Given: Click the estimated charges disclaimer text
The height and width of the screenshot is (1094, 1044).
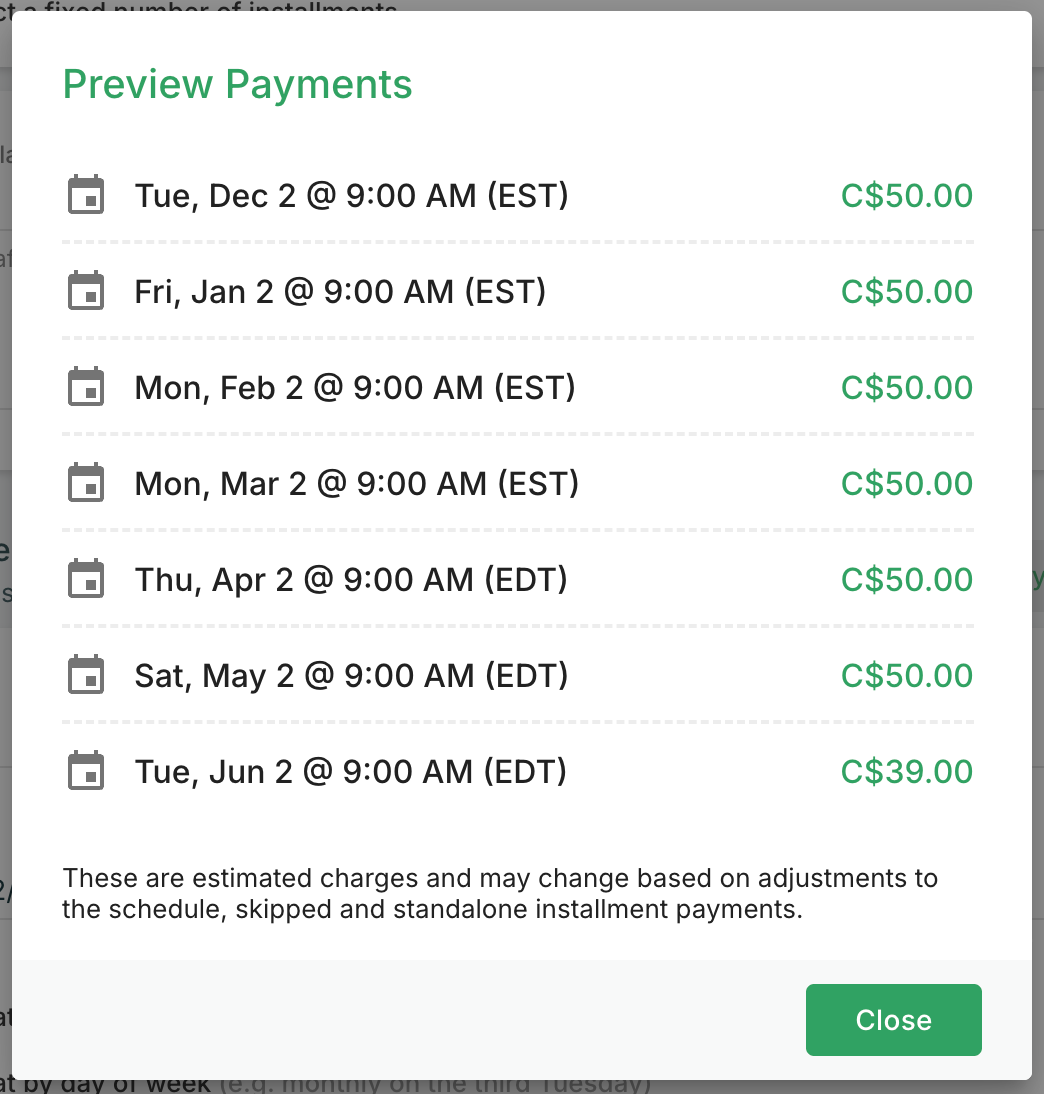Looking at the screenshot, I should [500, 895].
